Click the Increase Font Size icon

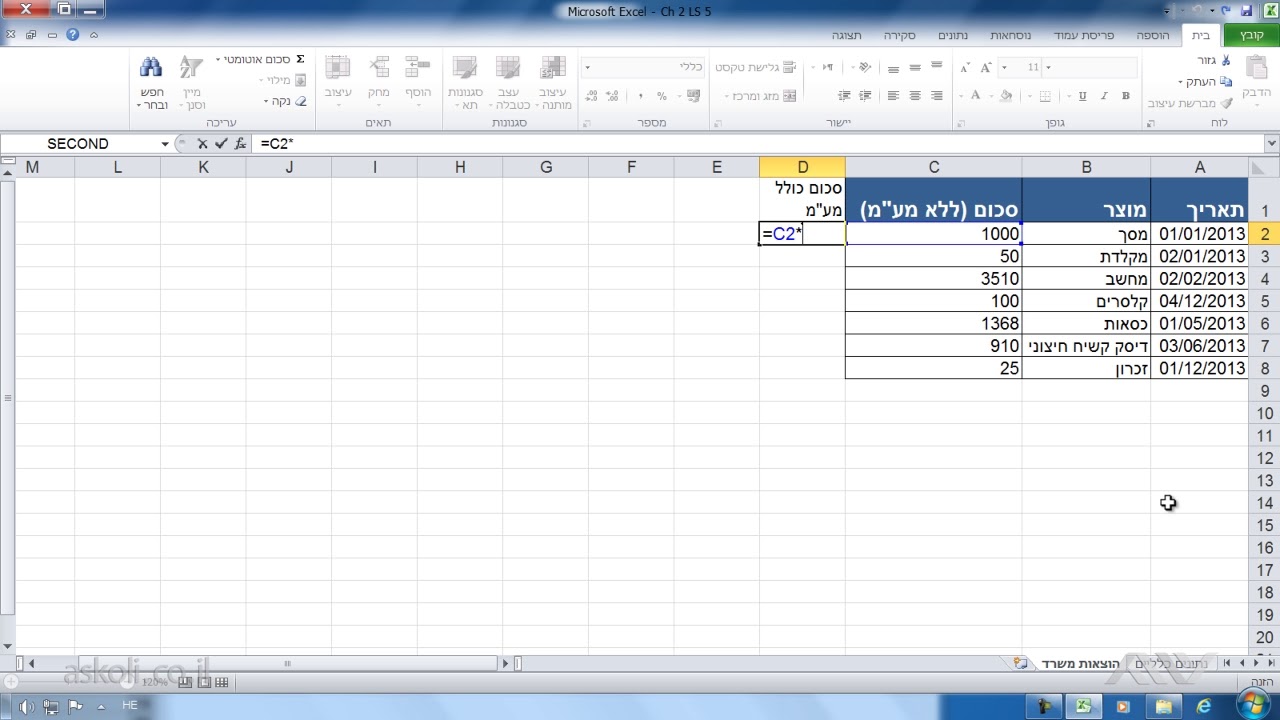986,68
